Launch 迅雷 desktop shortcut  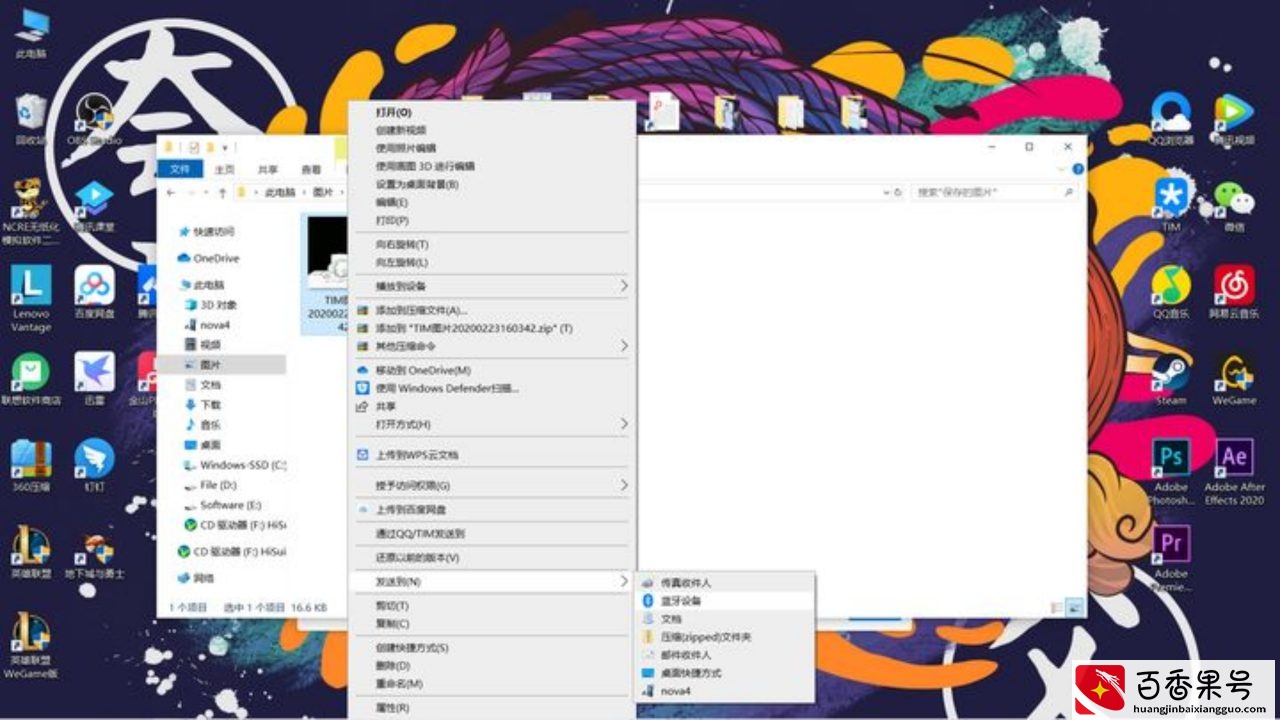(94, 378)
